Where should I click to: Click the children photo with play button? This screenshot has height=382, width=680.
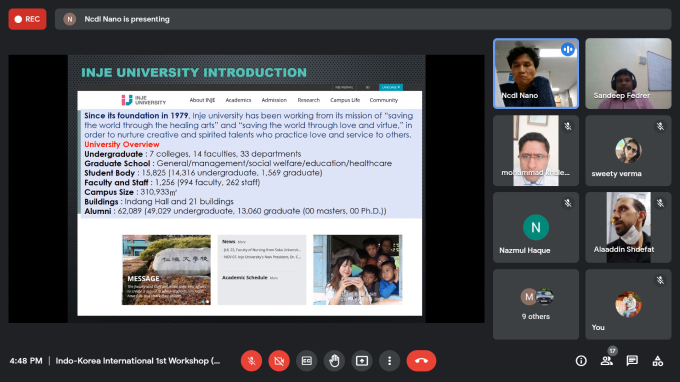[x=358, y=270]
